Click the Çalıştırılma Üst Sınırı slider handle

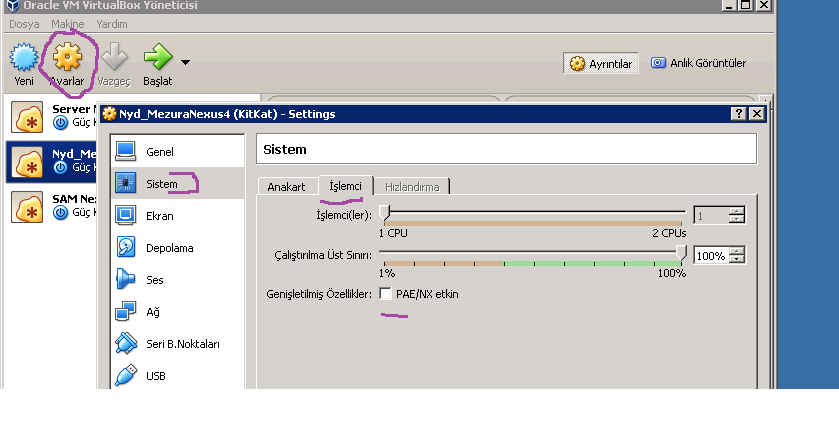[681, 253]
